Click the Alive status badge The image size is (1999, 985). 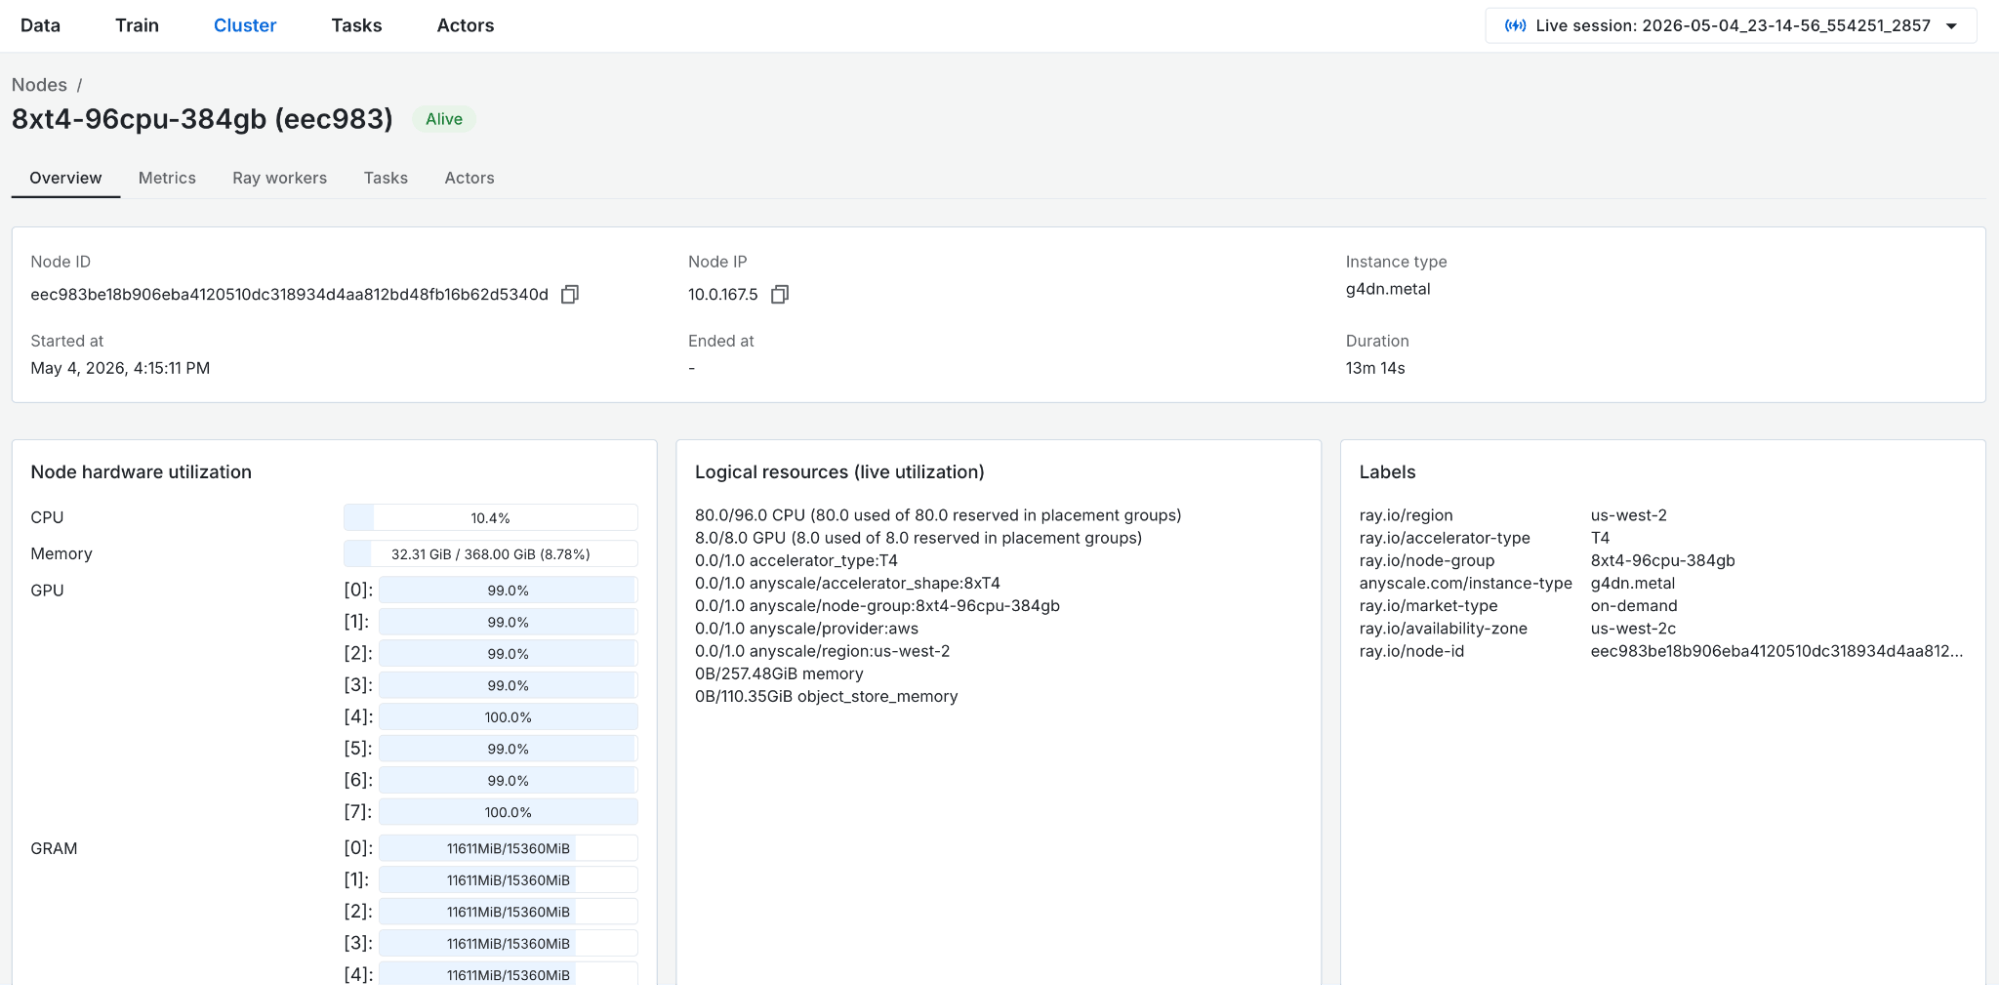point(444,119)
